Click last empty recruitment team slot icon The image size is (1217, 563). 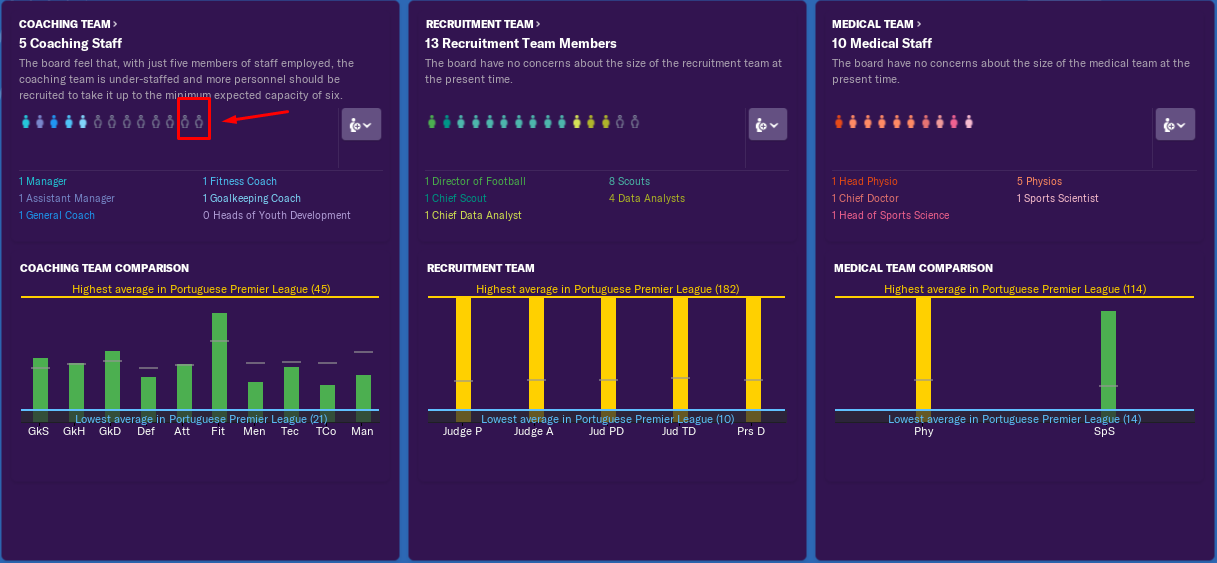coord(635,123)
